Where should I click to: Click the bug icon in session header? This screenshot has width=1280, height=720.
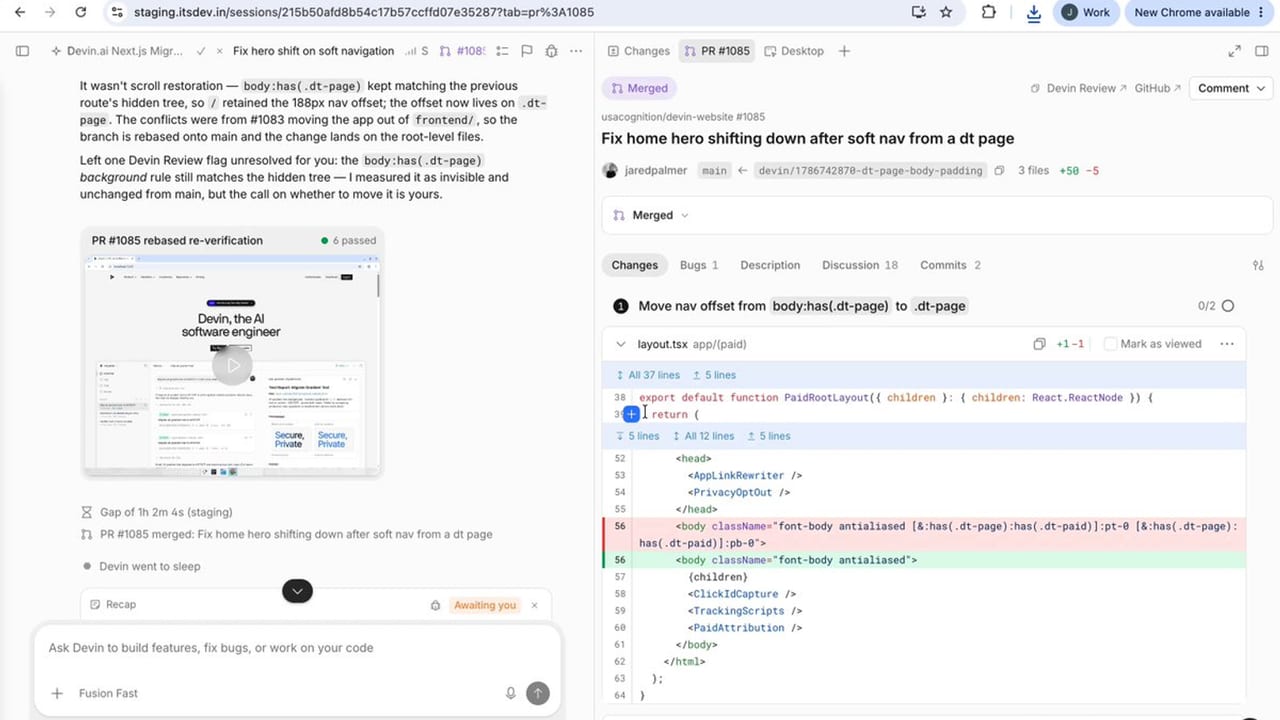(551, 51)
